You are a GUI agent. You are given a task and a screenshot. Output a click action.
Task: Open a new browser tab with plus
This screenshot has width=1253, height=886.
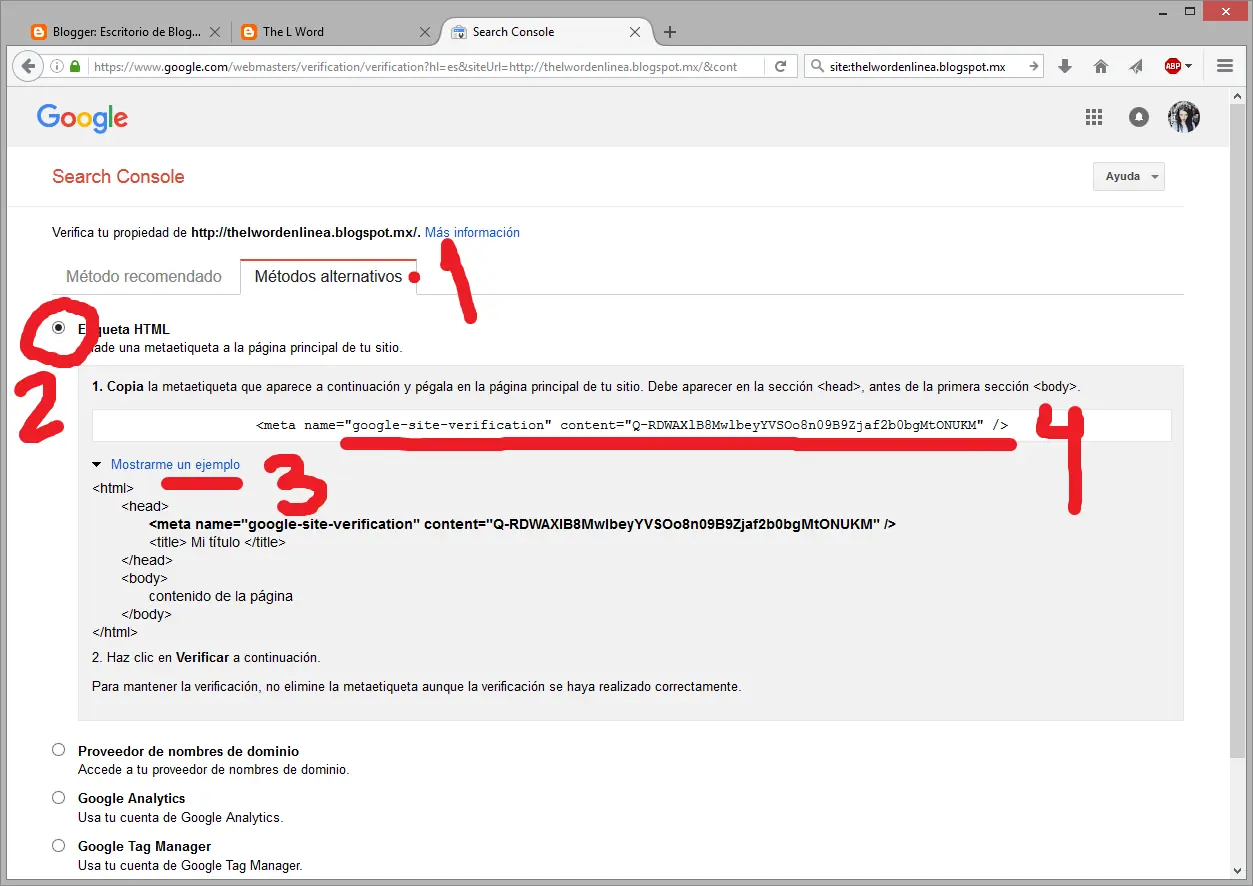(x=670, y=32)
